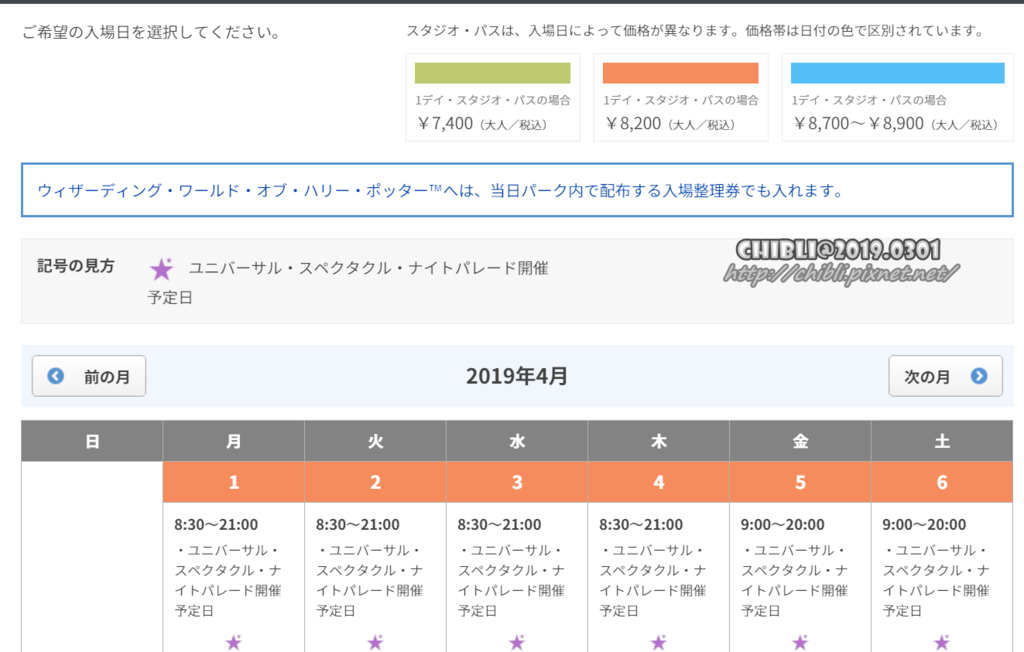Click the 月 Monday column header
The image size is (1024, 652).
[x=234, y=441]
